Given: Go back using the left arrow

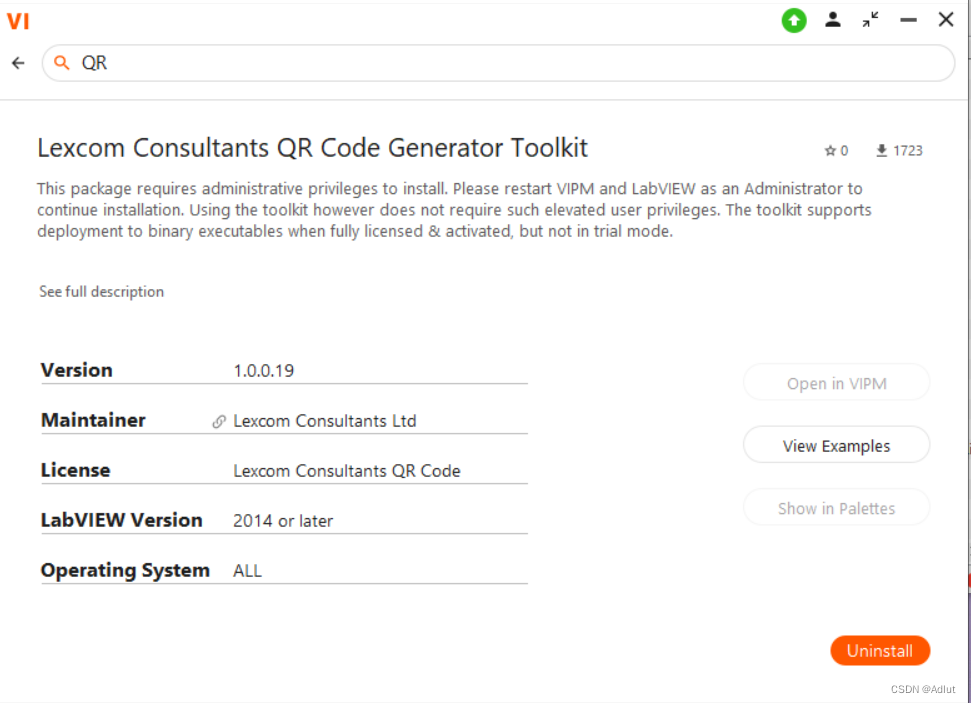Looking at the screenshot, I should tap(18, 63).
